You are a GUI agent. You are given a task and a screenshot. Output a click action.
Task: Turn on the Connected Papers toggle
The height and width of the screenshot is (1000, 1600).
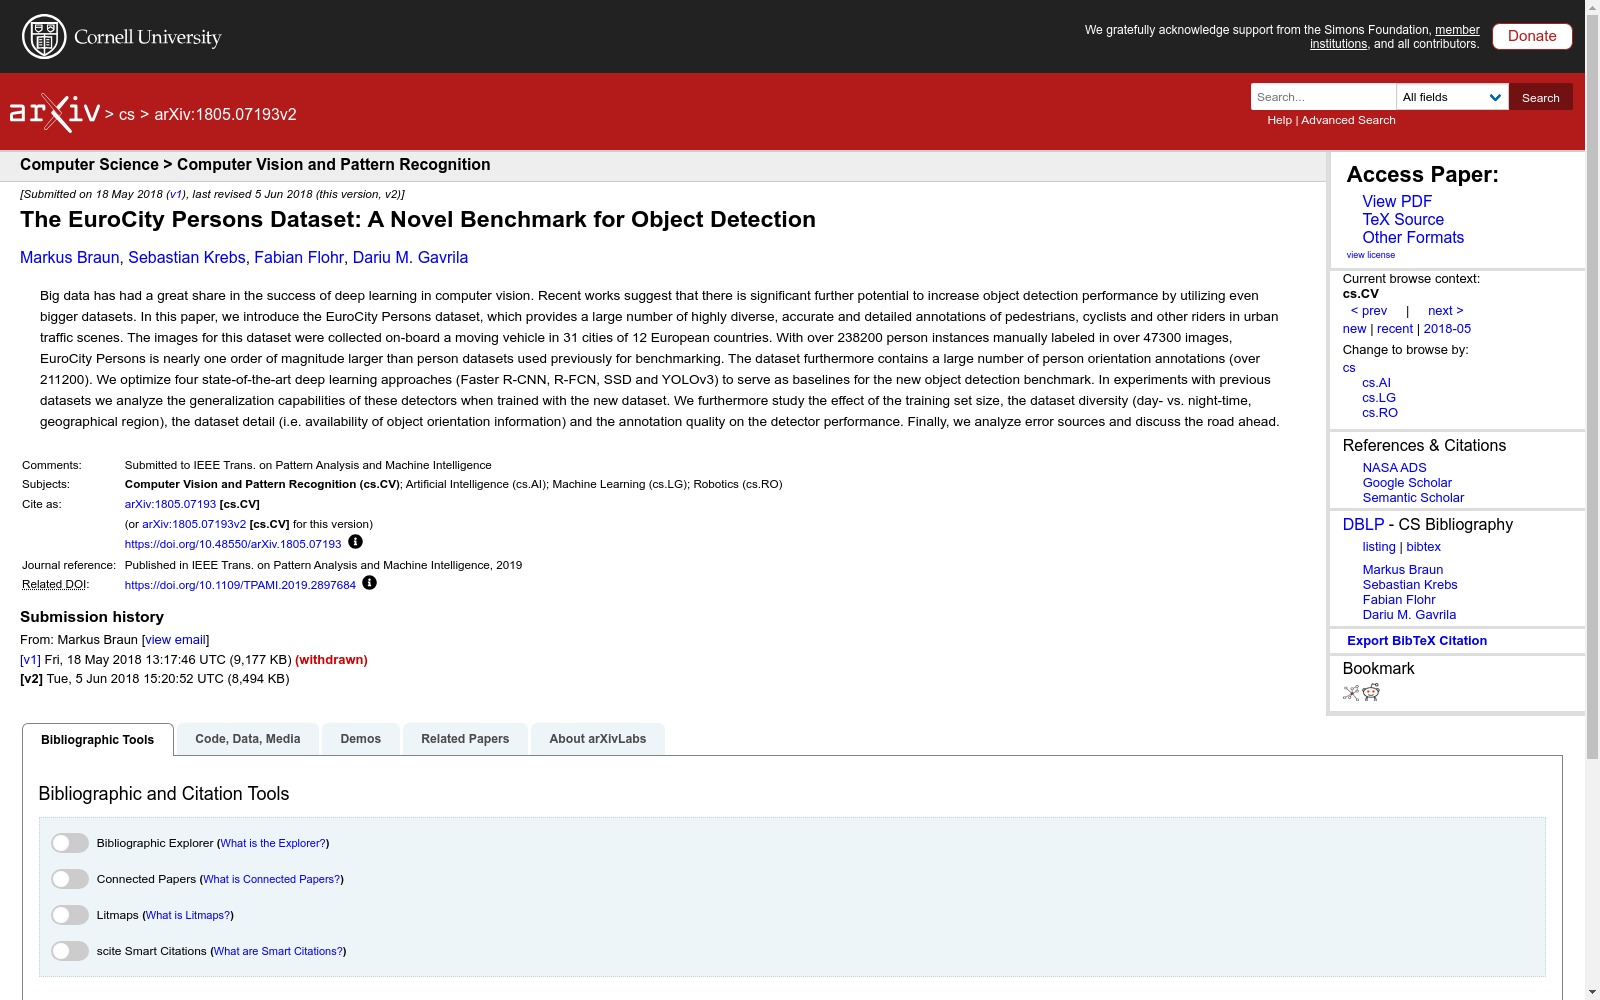tap(70, 879)
